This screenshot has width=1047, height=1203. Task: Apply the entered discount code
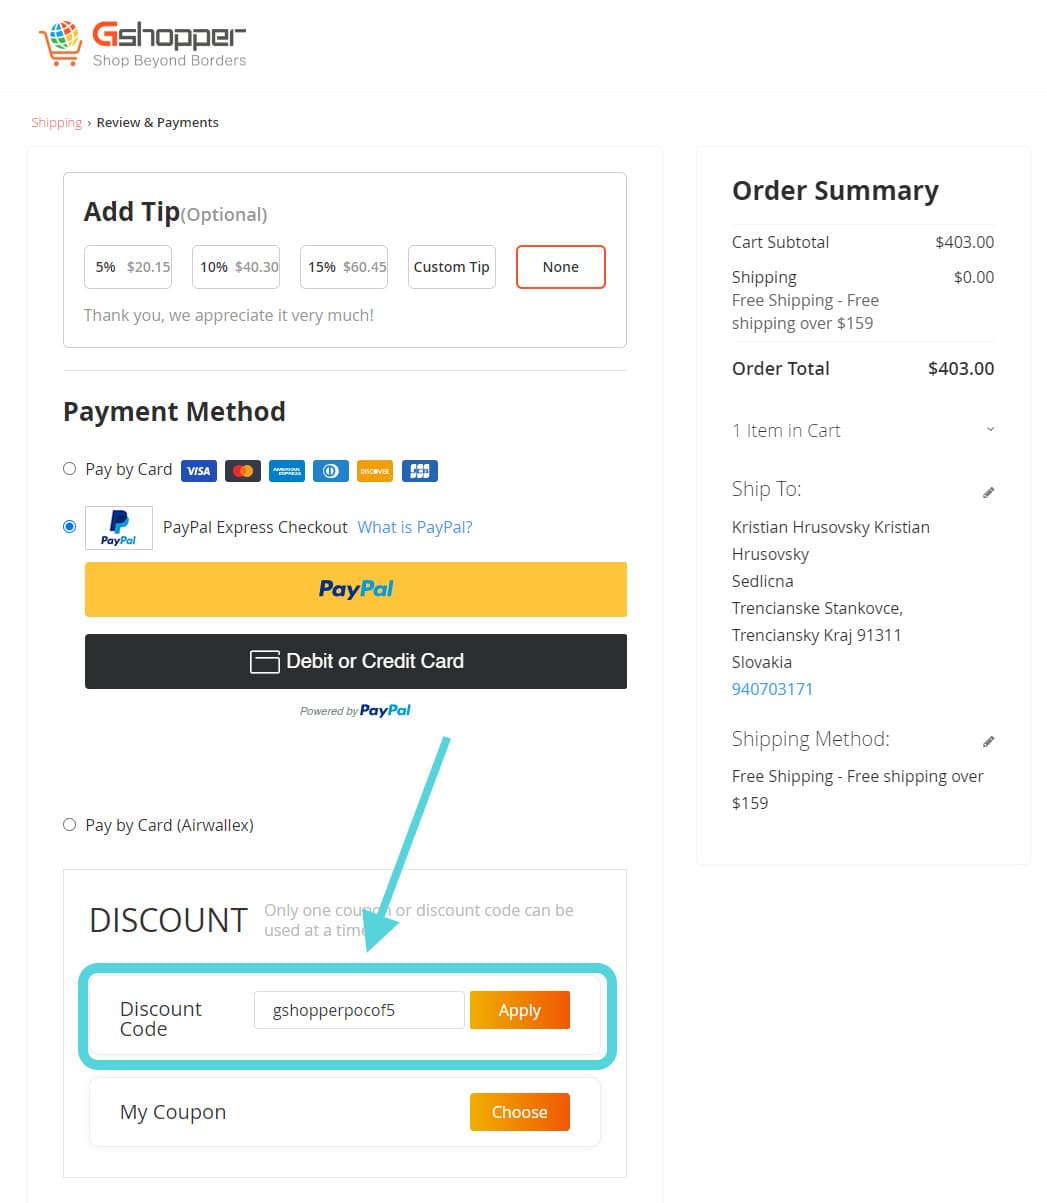519,1010
